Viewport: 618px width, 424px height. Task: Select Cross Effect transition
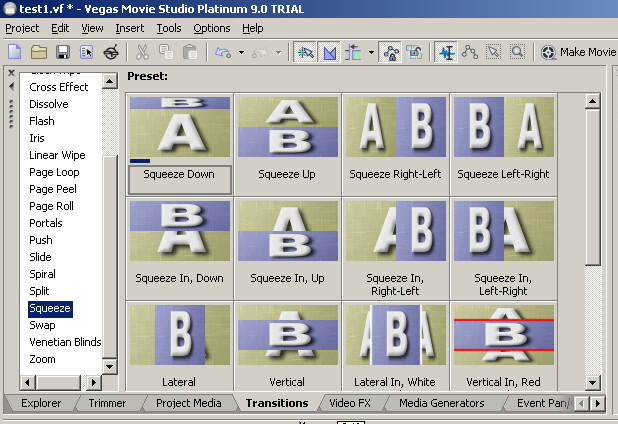59,87
